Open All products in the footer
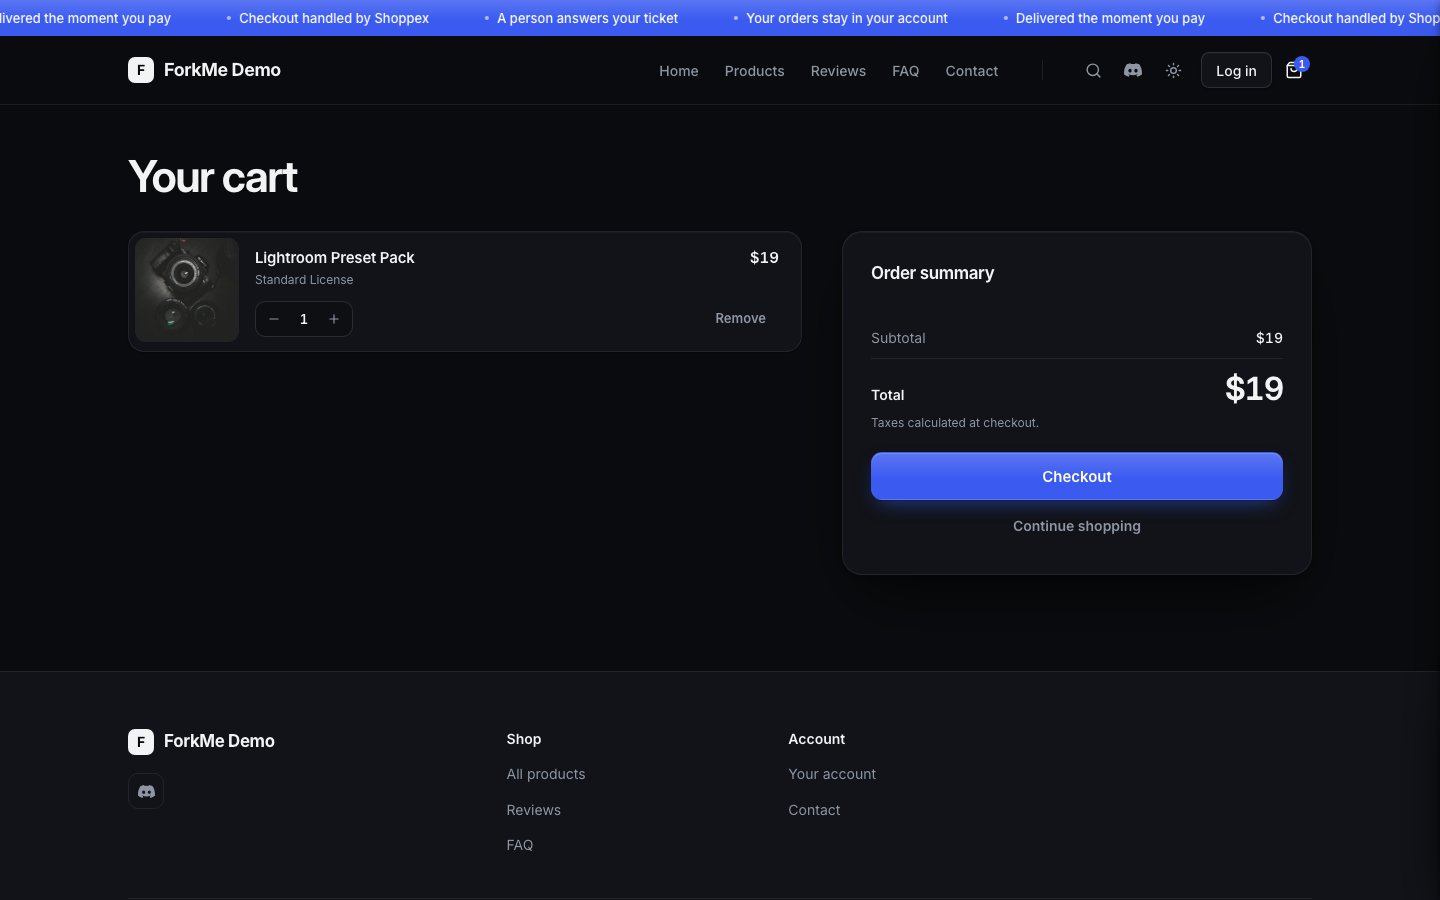 tap(546, 774)
